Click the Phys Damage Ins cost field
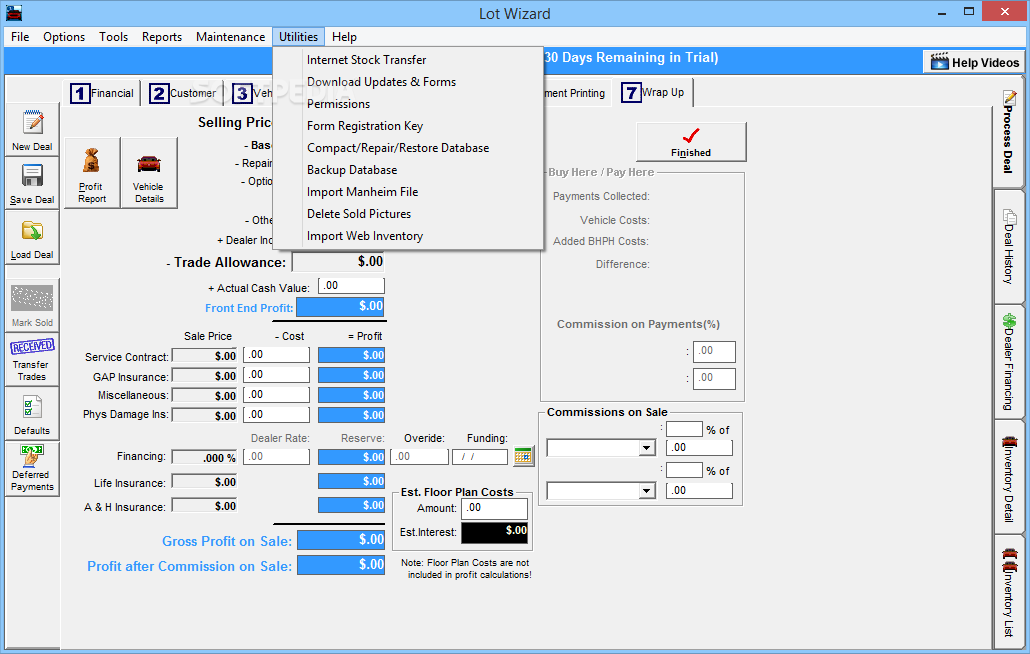Image resolution: width=1030 pixels, height=654 pixels. pos(277,414)
